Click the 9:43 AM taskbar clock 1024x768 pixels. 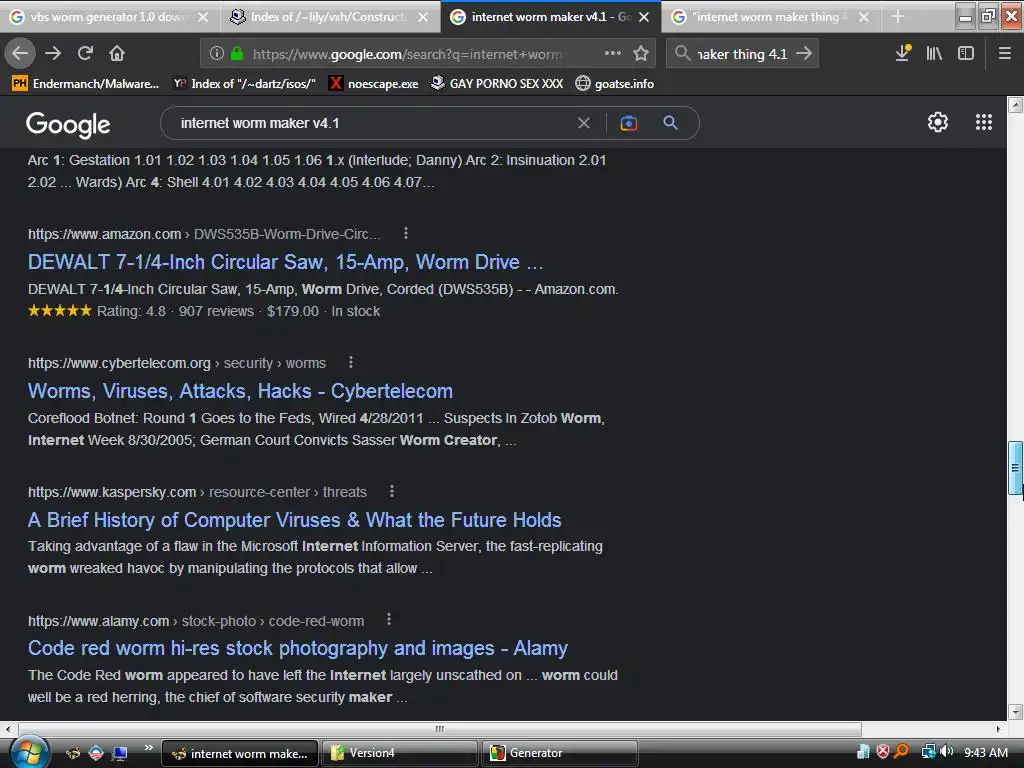(985, 752)
